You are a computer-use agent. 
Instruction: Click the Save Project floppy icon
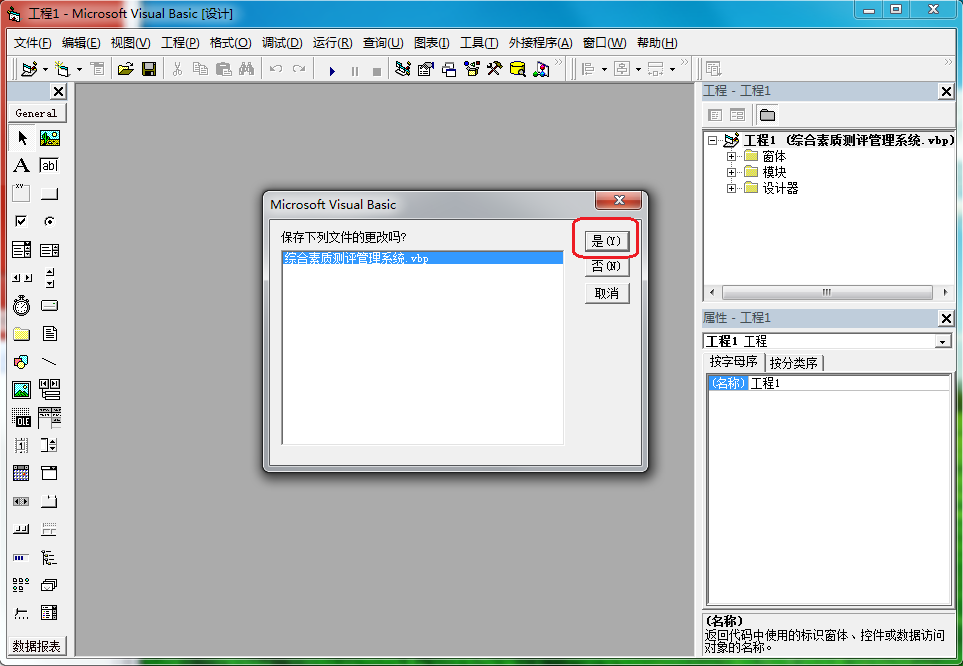[149, 69]
